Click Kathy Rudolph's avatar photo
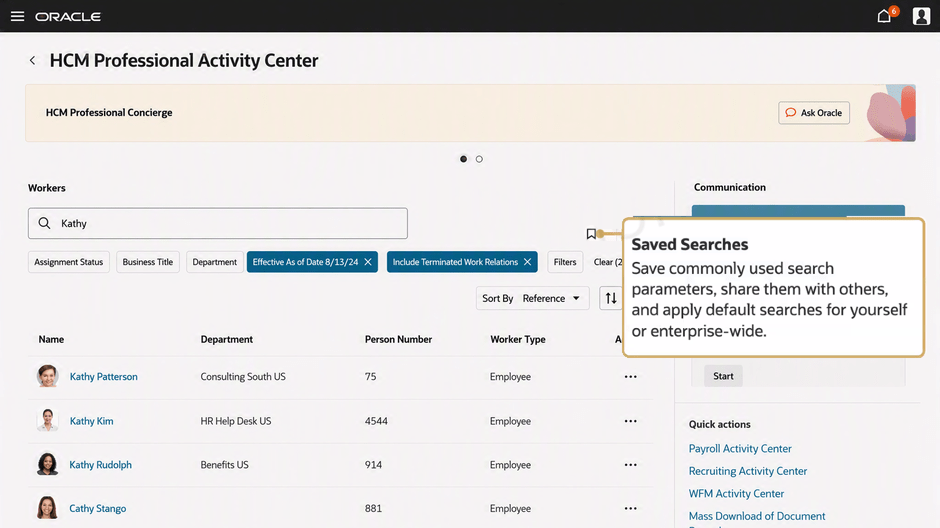Image resolution: width=940 pixels, height=528 pixels. (47, 464)
